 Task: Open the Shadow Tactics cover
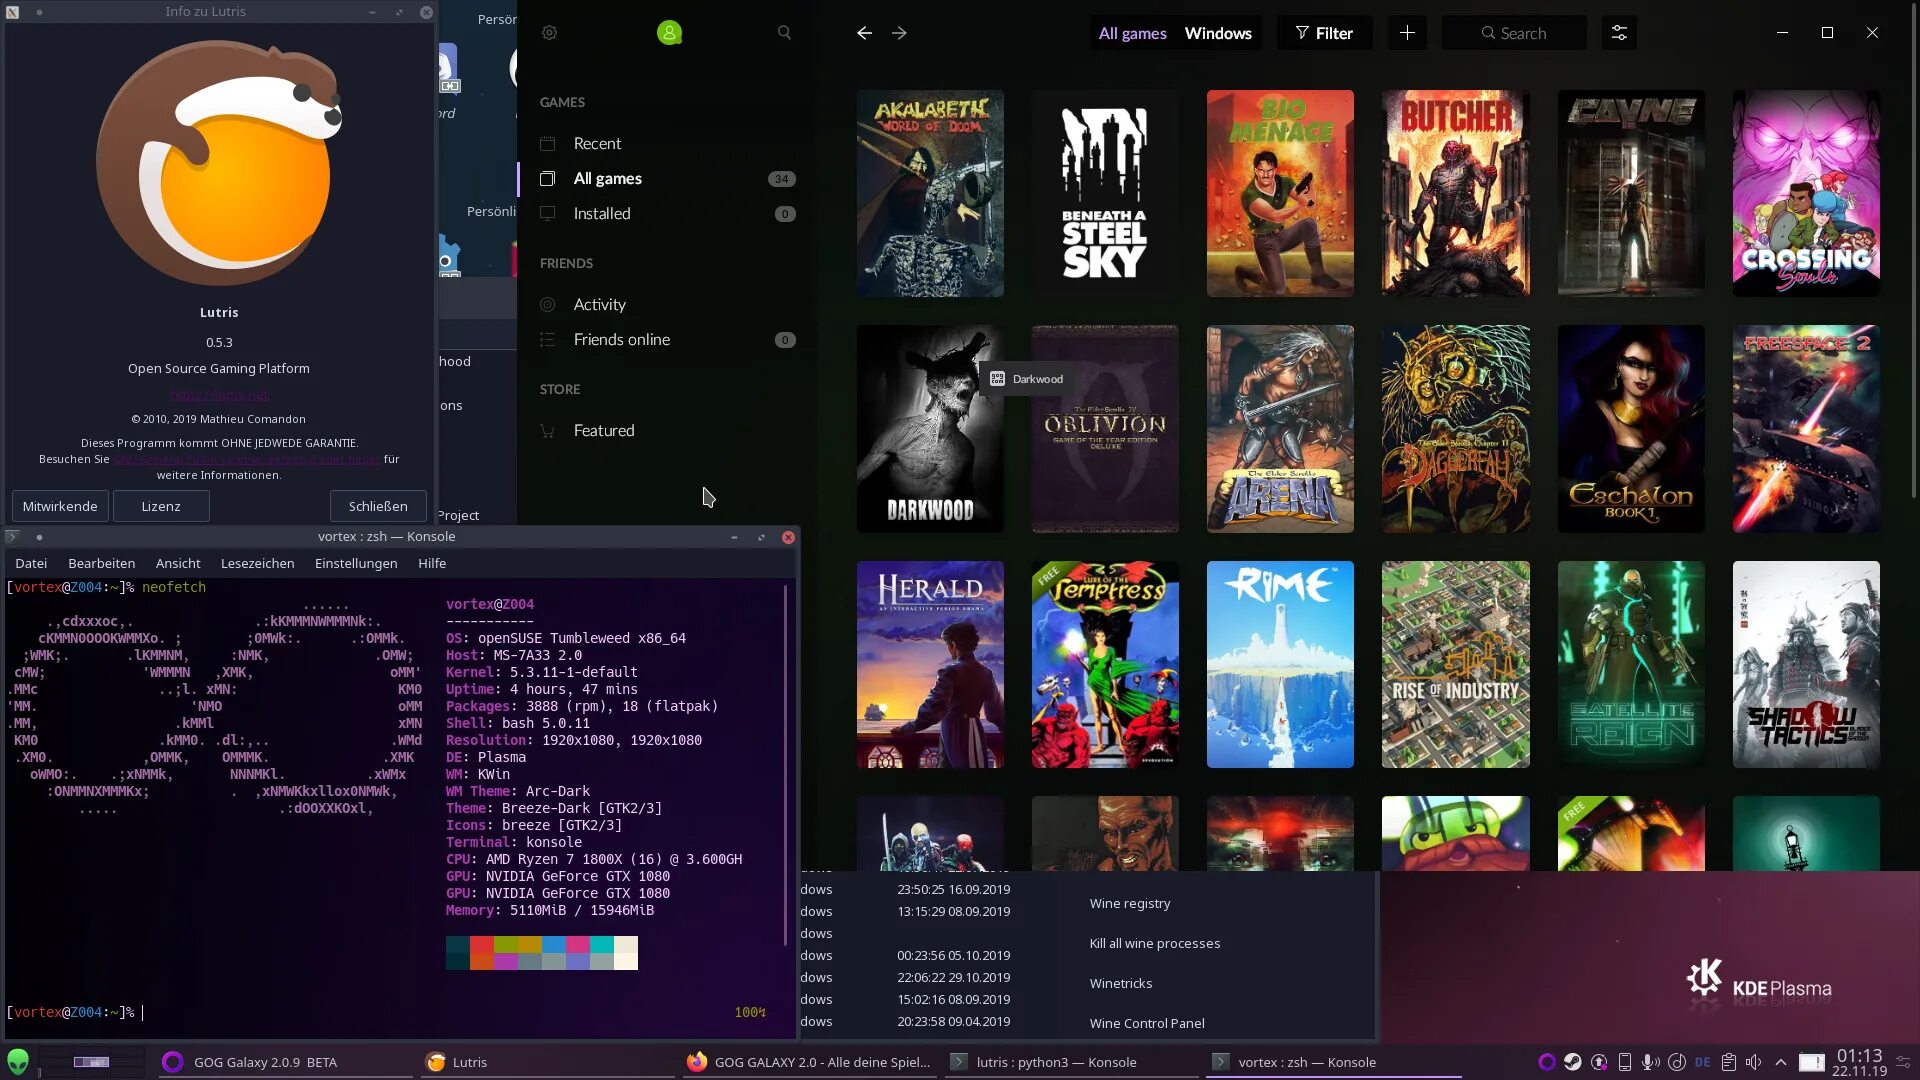coord(1806,664)
